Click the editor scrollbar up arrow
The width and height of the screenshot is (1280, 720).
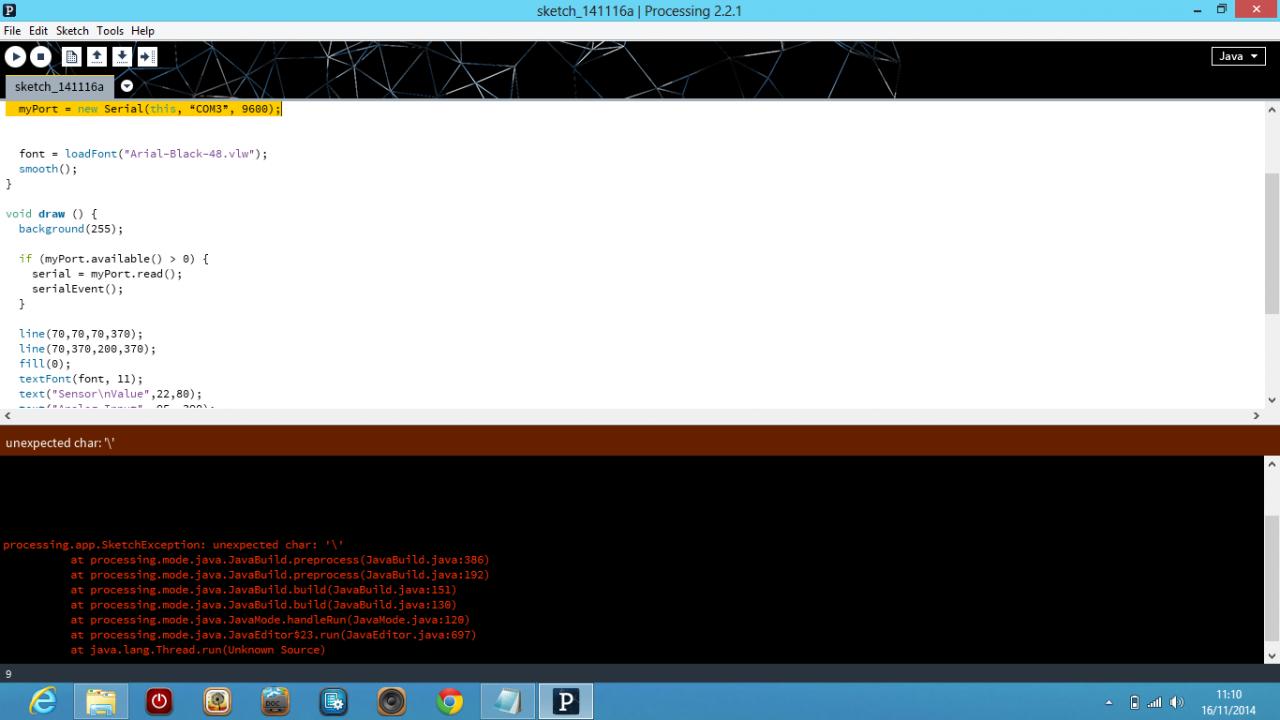pyautogui.click(x=1272, y=109)
